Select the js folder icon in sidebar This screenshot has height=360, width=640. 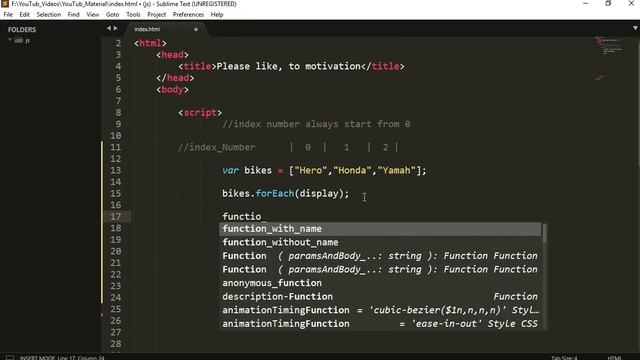[x=19, y=40]
